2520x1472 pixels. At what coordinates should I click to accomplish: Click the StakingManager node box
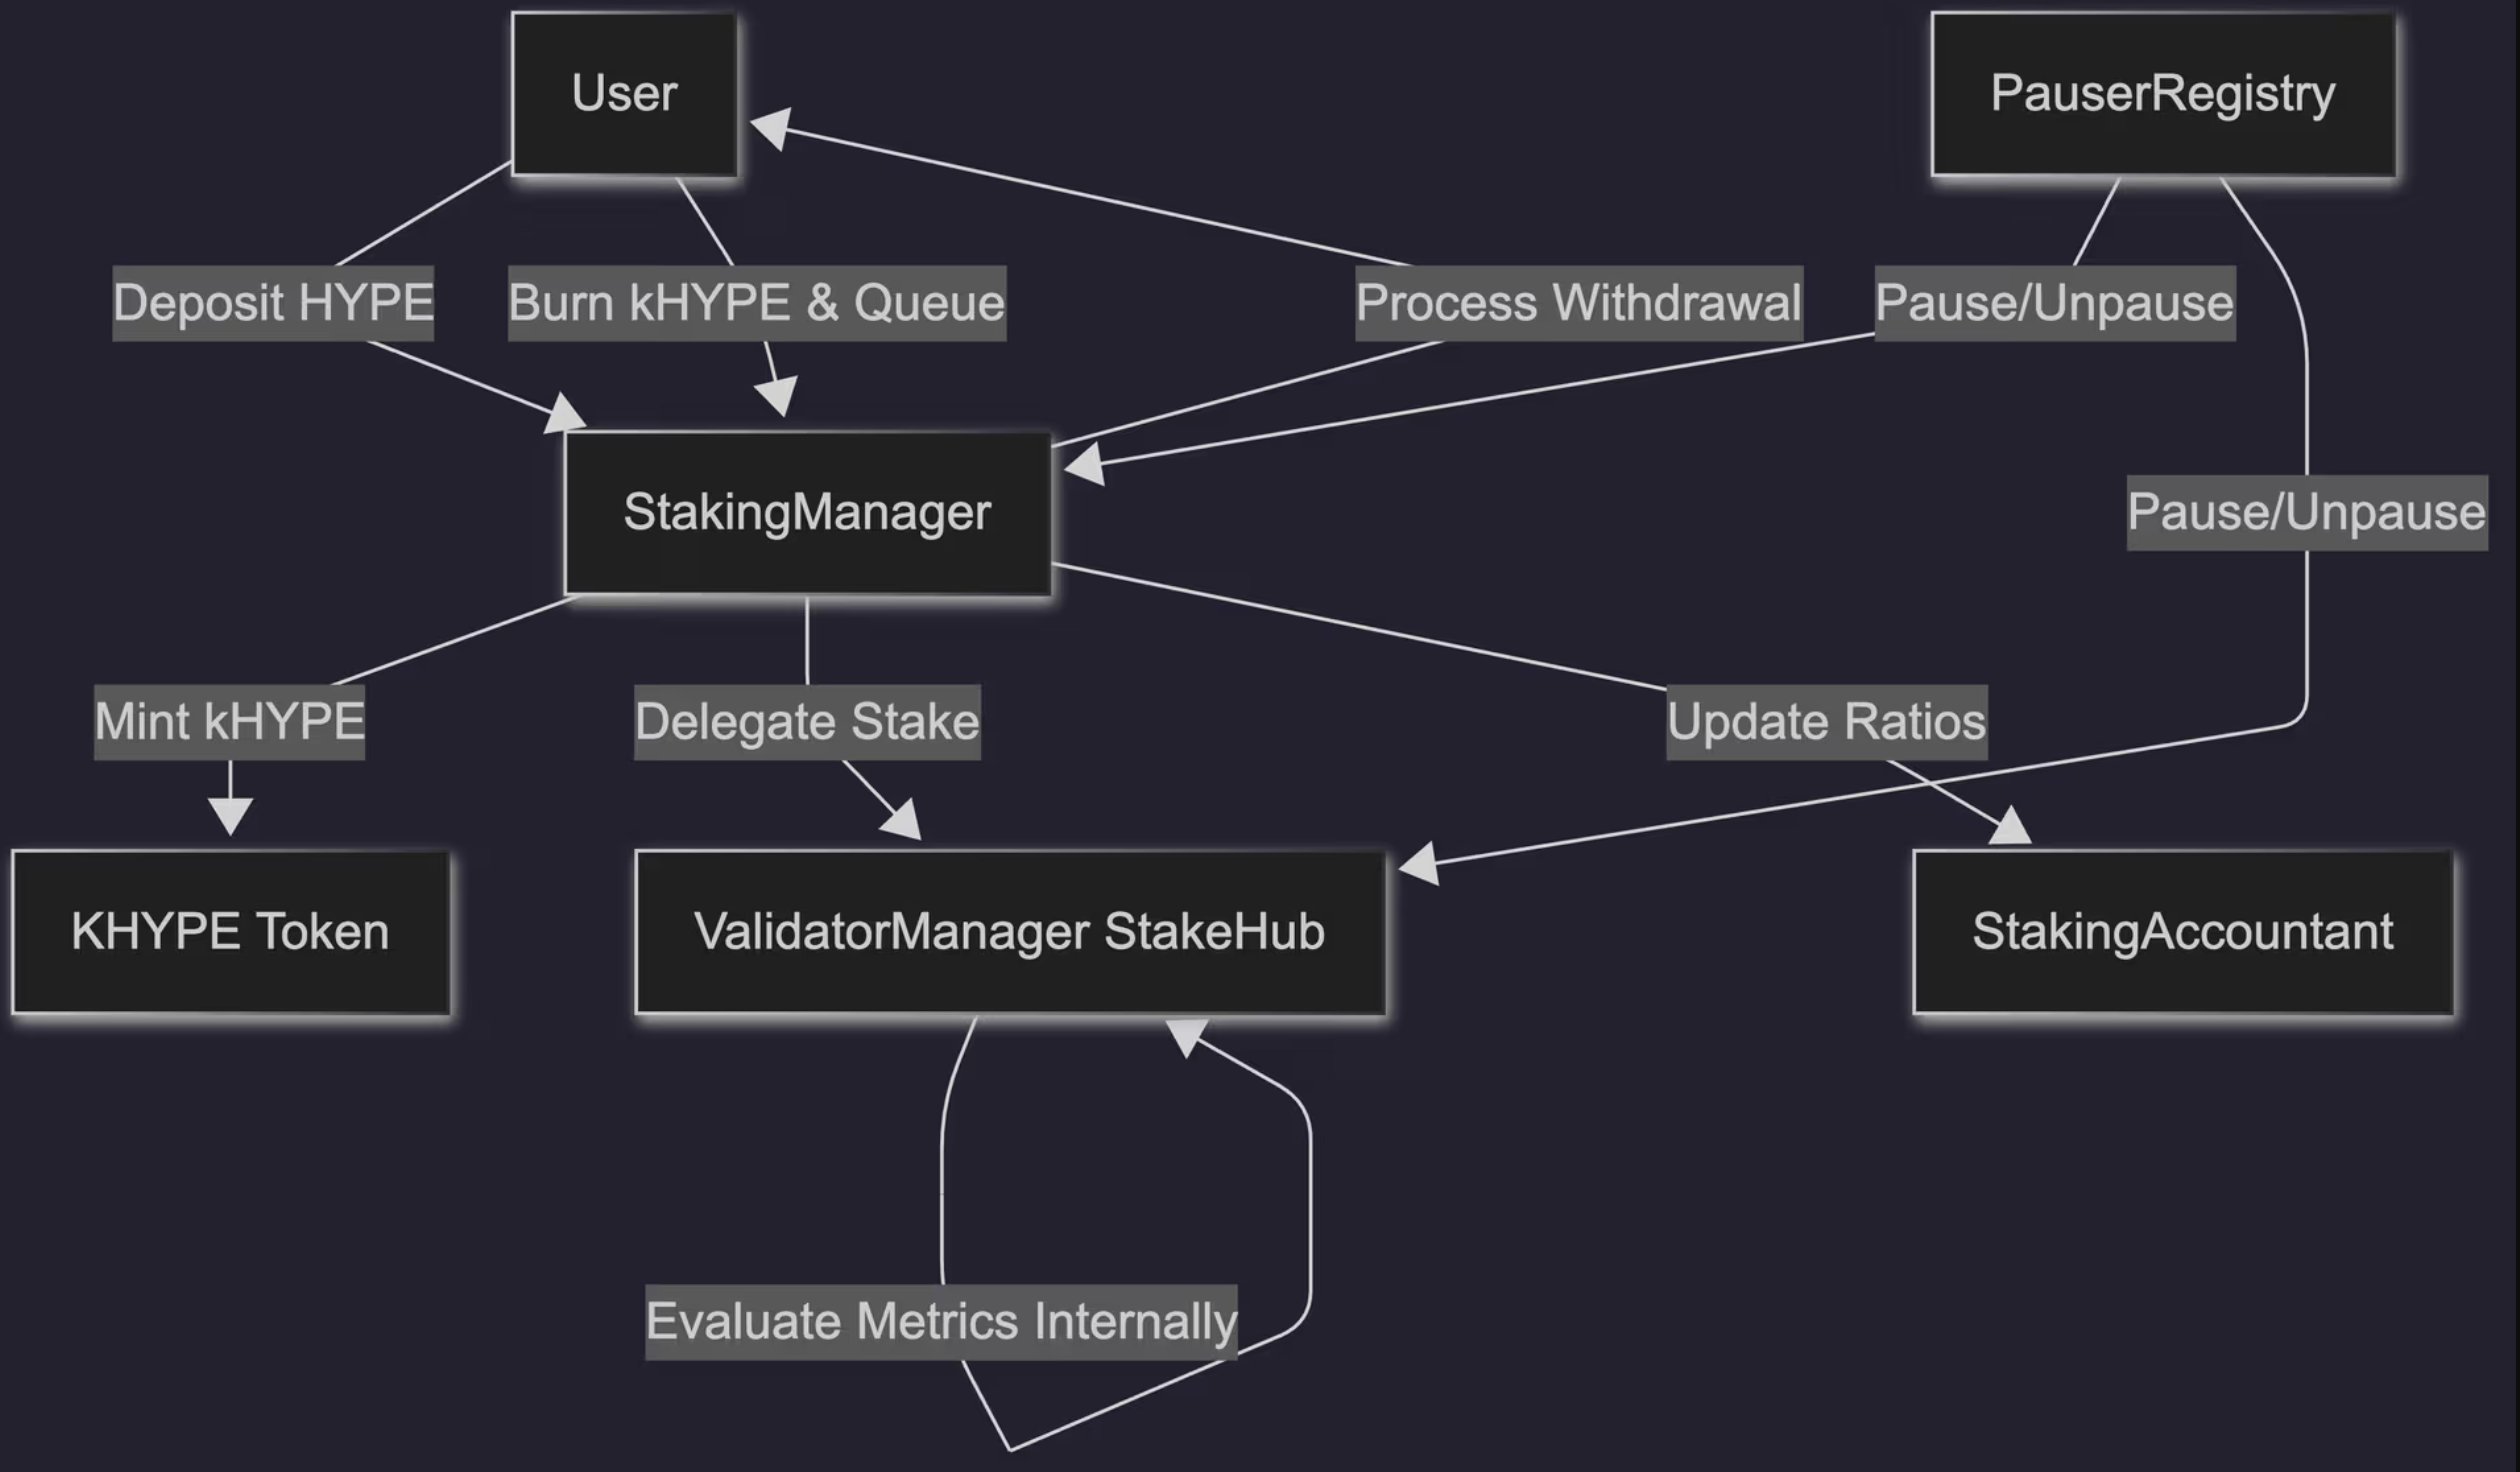coord(807,513)
